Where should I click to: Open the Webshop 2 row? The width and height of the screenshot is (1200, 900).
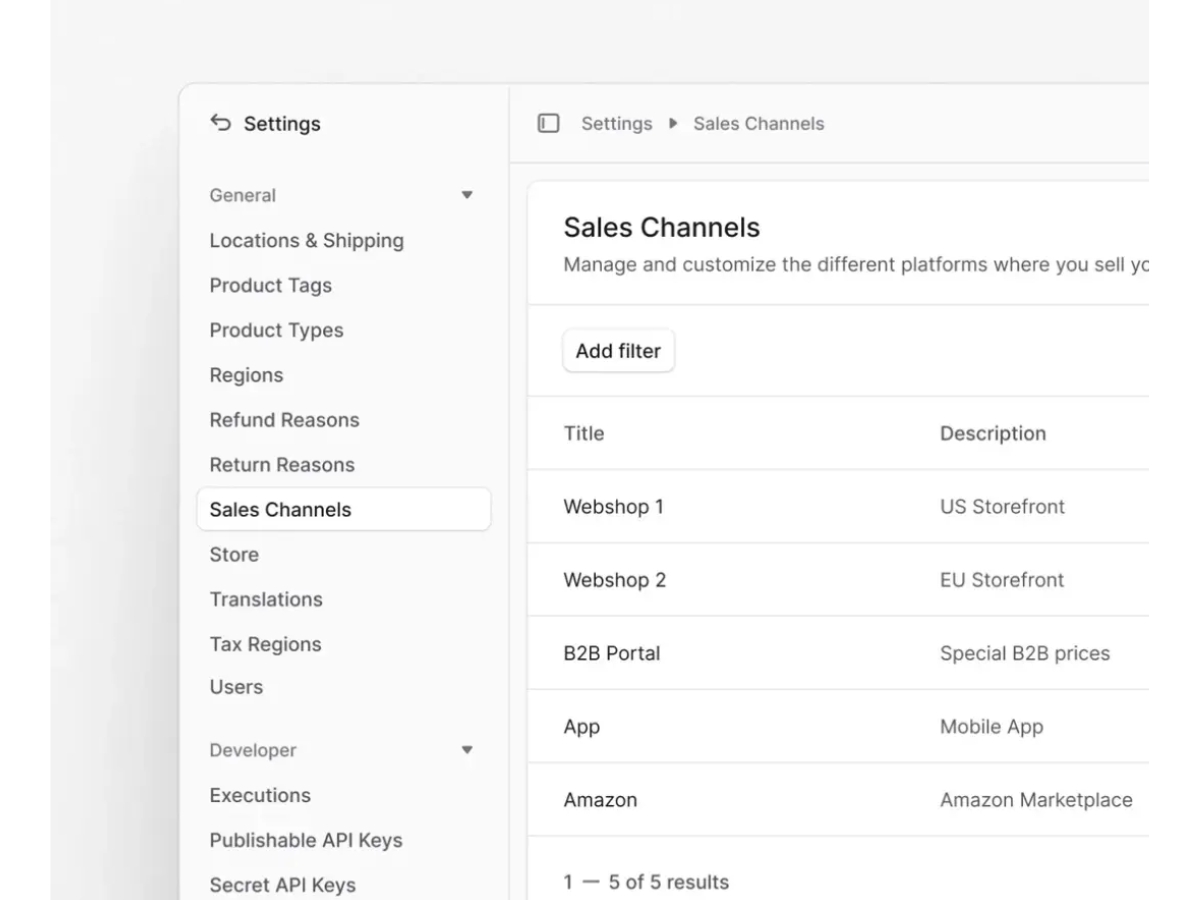(838, 580)
